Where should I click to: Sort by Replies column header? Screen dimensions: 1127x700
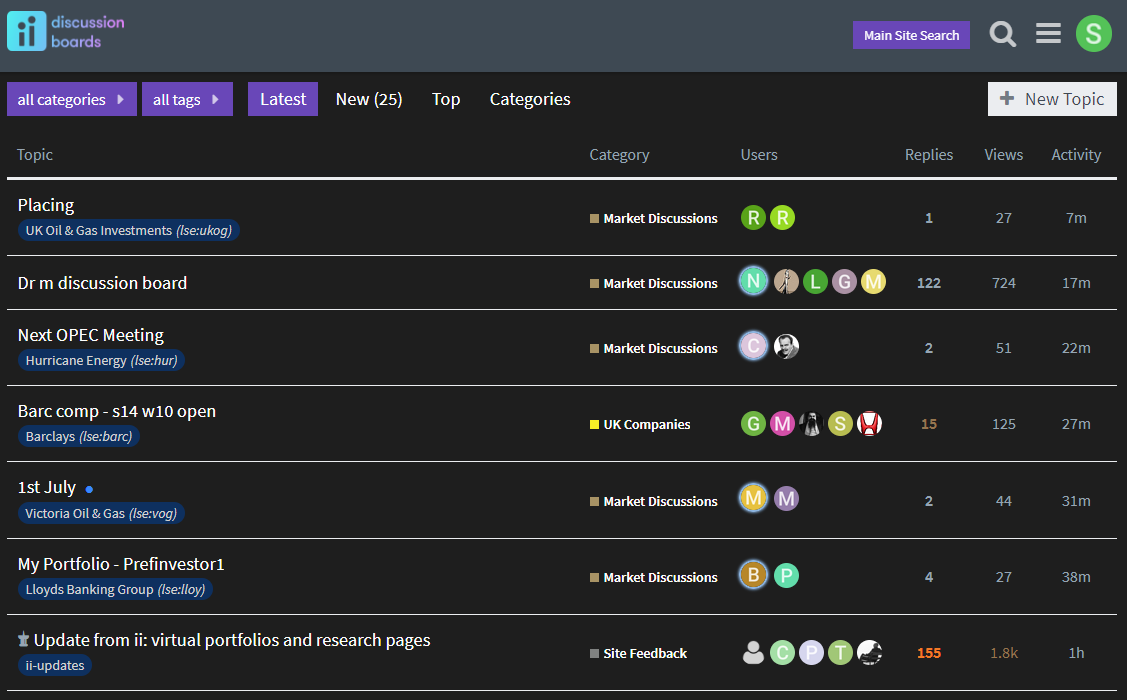point(929,155)
